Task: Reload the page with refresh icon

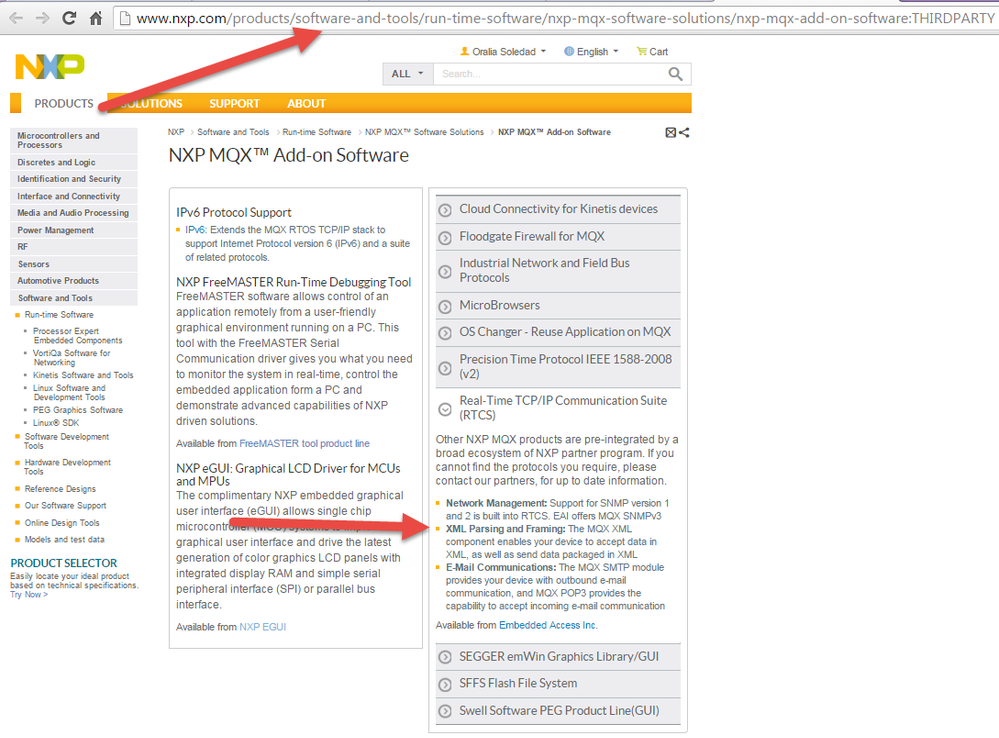Action: [69, 18]
